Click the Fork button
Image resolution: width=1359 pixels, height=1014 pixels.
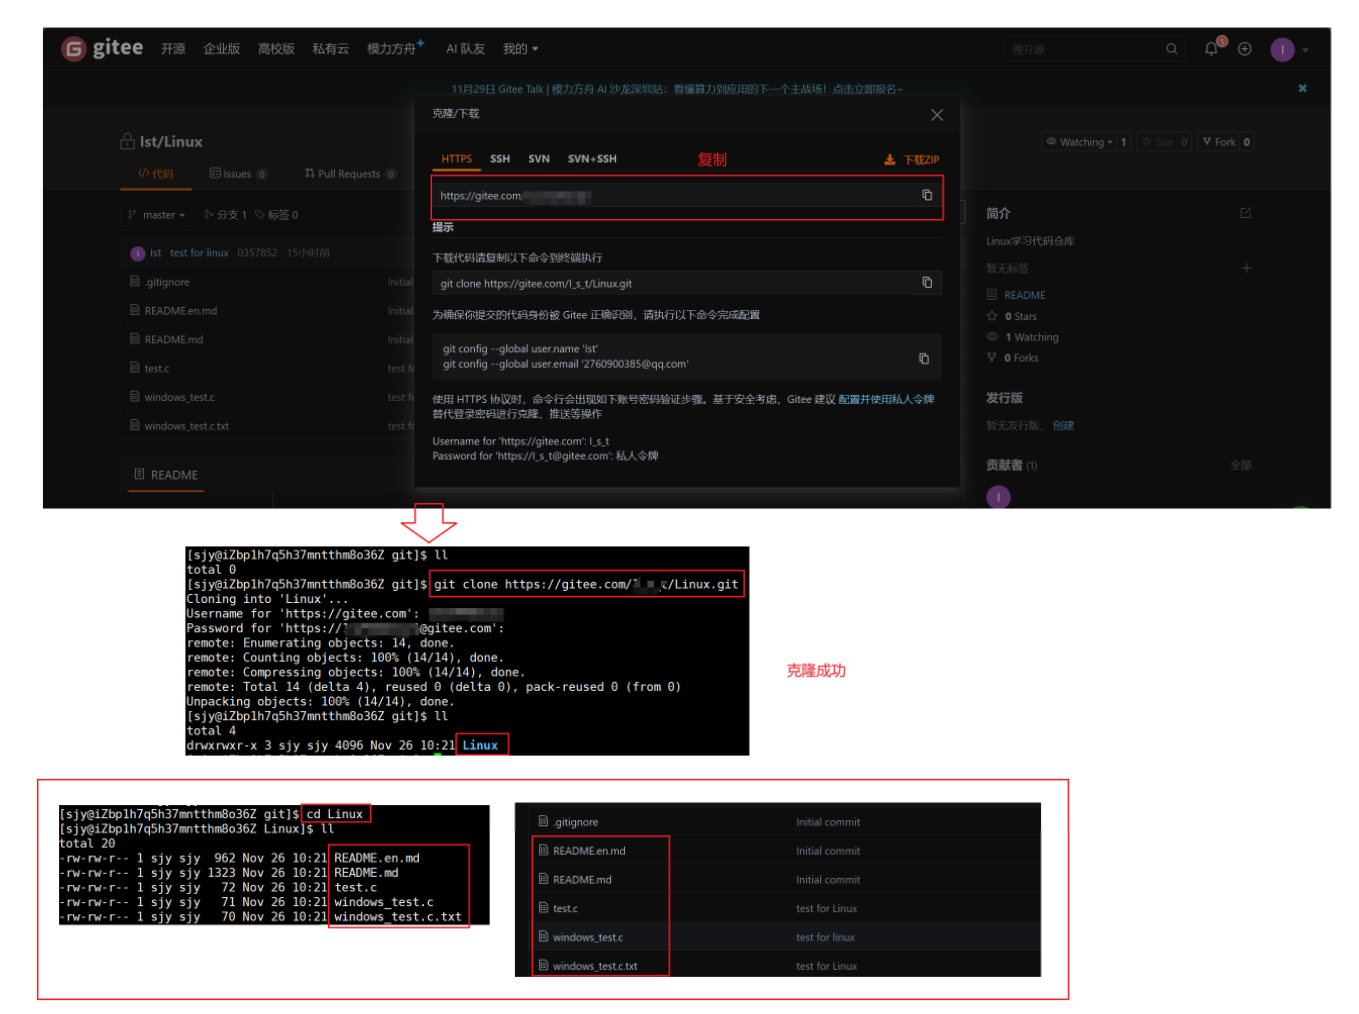click(x=1219, y=142)
